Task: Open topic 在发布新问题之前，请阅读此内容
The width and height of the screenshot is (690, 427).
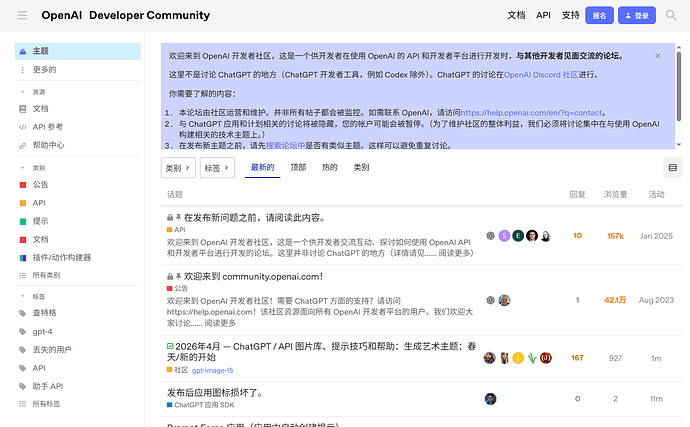Action: click(254, 218)
